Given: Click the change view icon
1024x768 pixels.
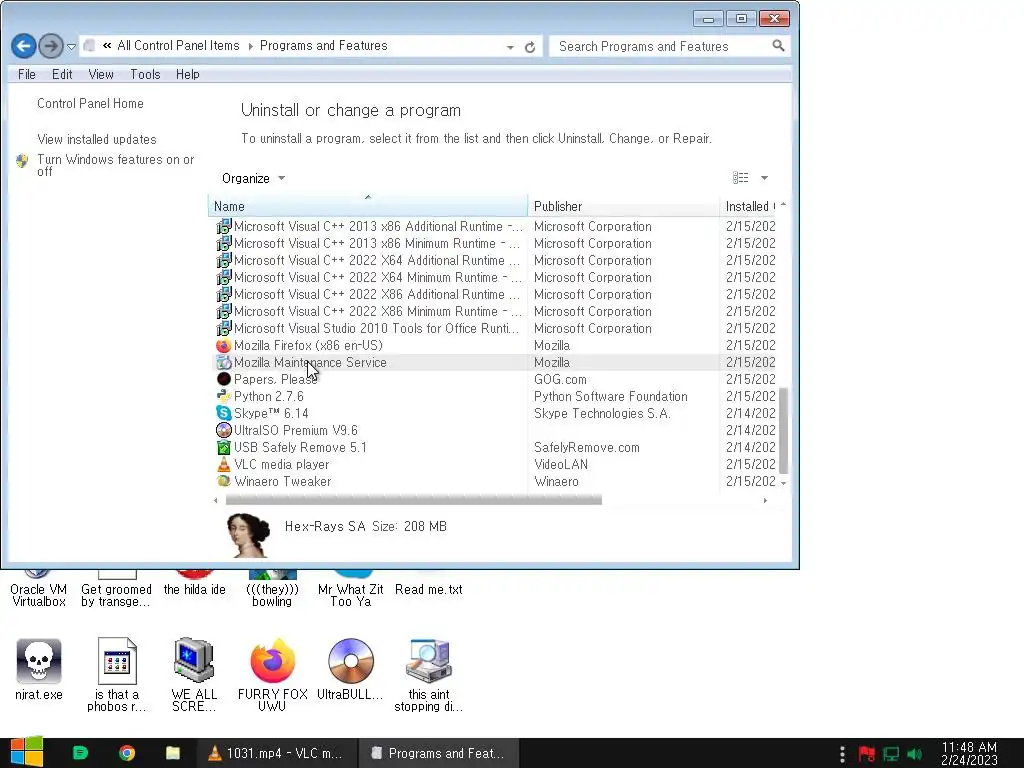Looking at the screenshot, I should [x=741, y=178].
